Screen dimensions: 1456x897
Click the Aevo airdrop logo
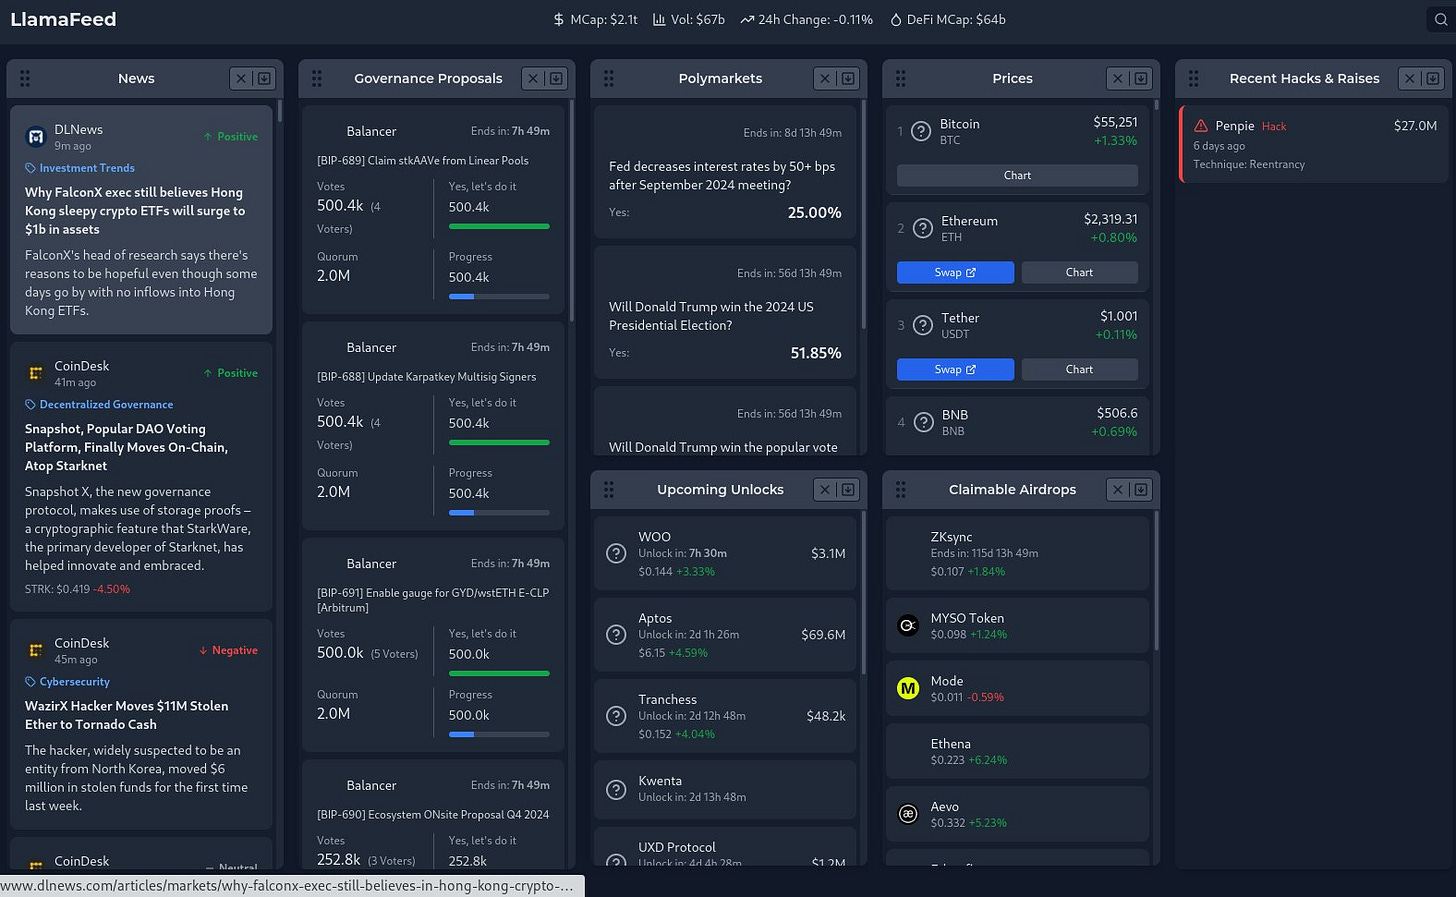pos(908,814)
